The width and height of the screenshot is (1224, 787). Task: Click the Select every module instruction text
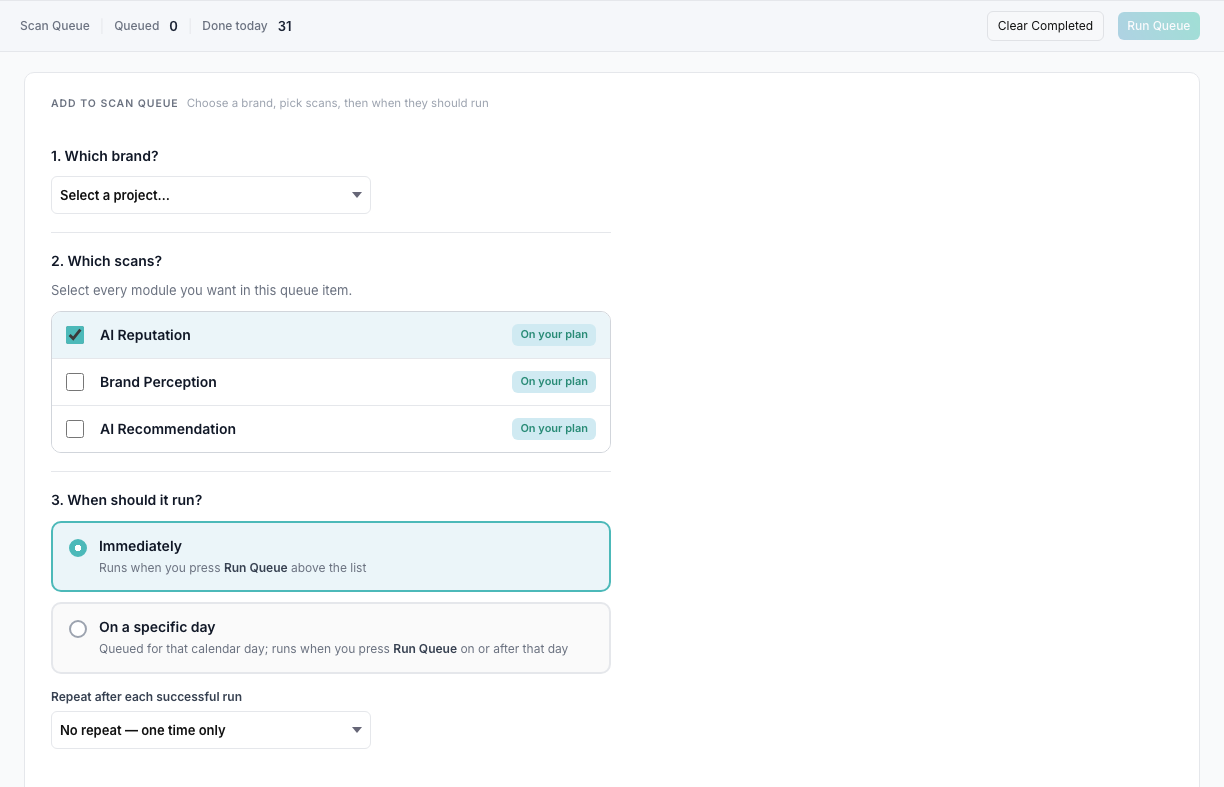pyautogui.click(x=201, y=291)
